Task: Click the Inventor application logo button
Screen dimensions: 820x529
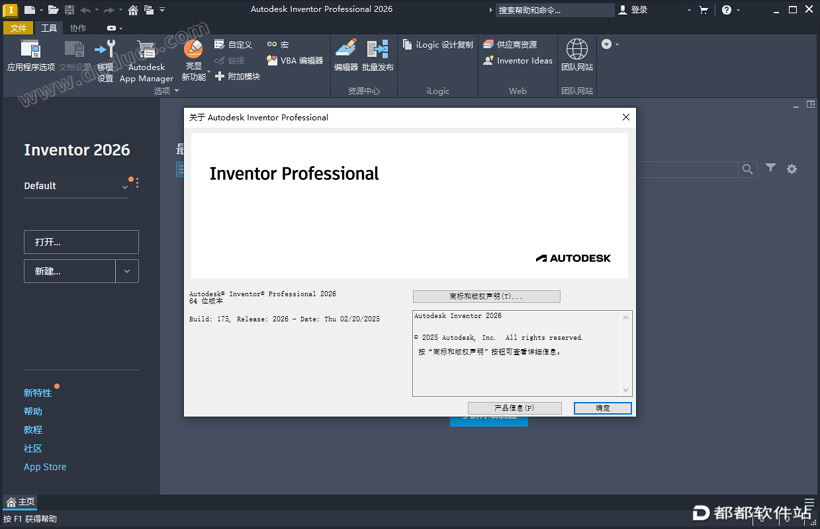Action: coord(10,10)
